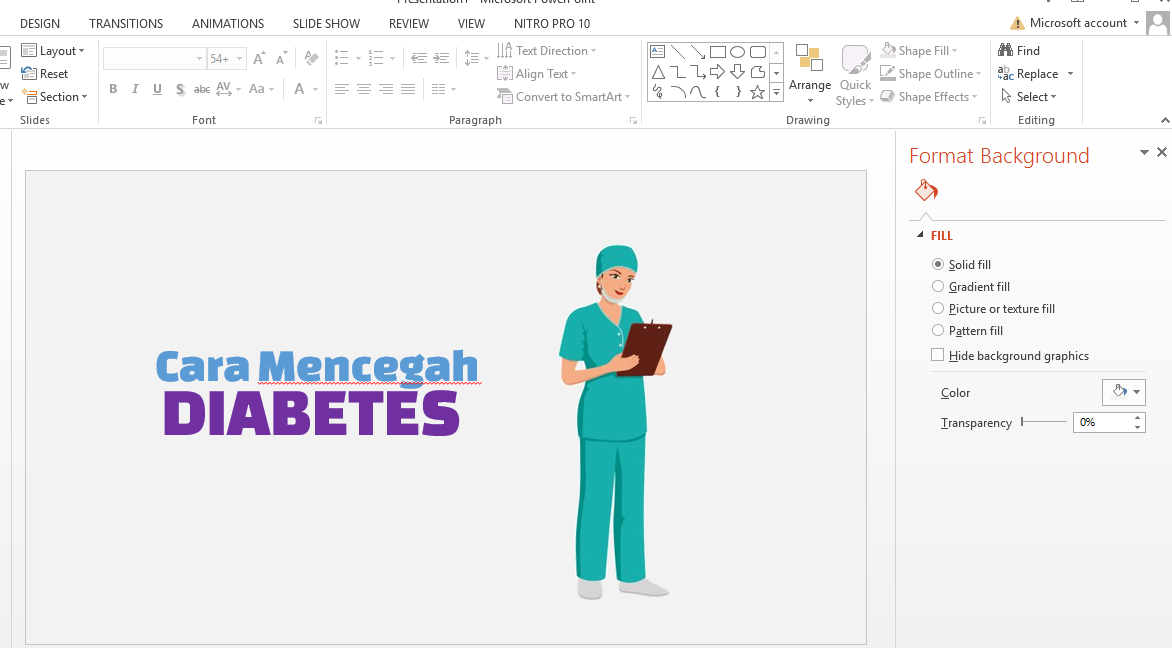The height and width of the screenshot is (648, 1172).
Task: Open the Text Direction dropdown
Action: (547, 51)
